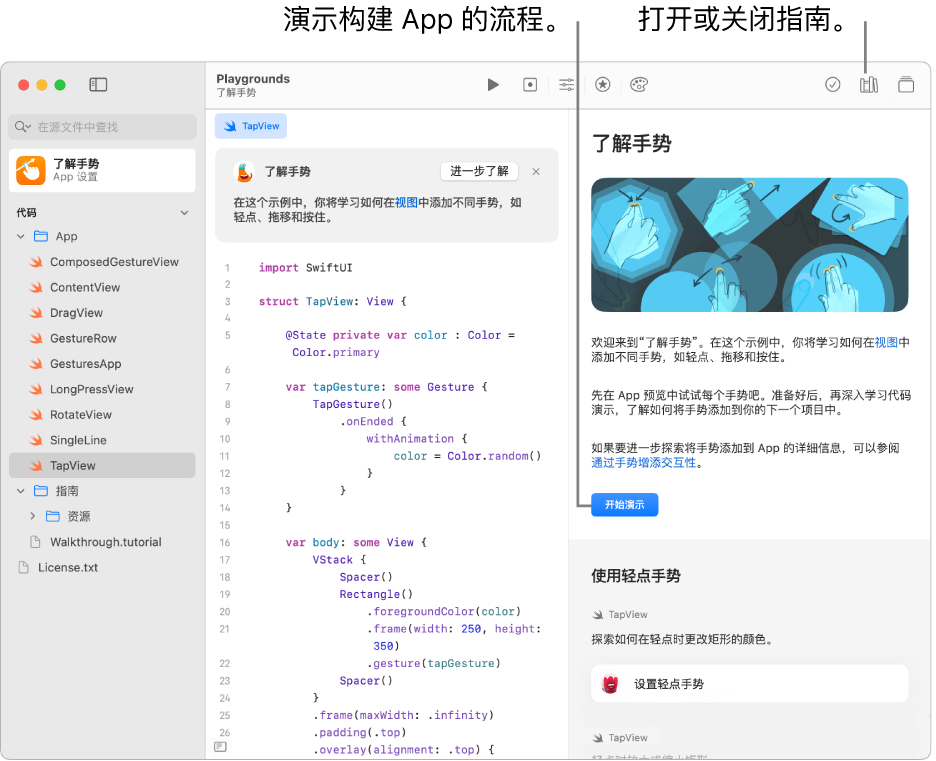Screen dimensions: 936x761
Task: Open DragView swift file
Action: [66, 313]
